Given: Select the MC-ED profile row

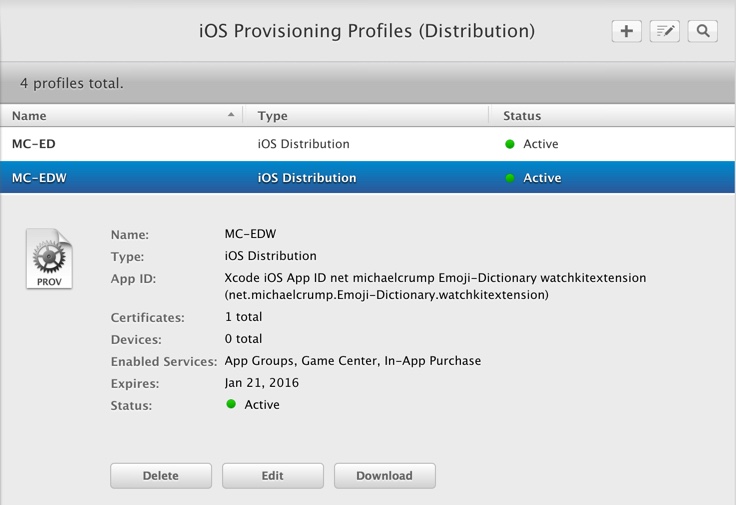Looking at the screenshot, I should pos(368,144).
